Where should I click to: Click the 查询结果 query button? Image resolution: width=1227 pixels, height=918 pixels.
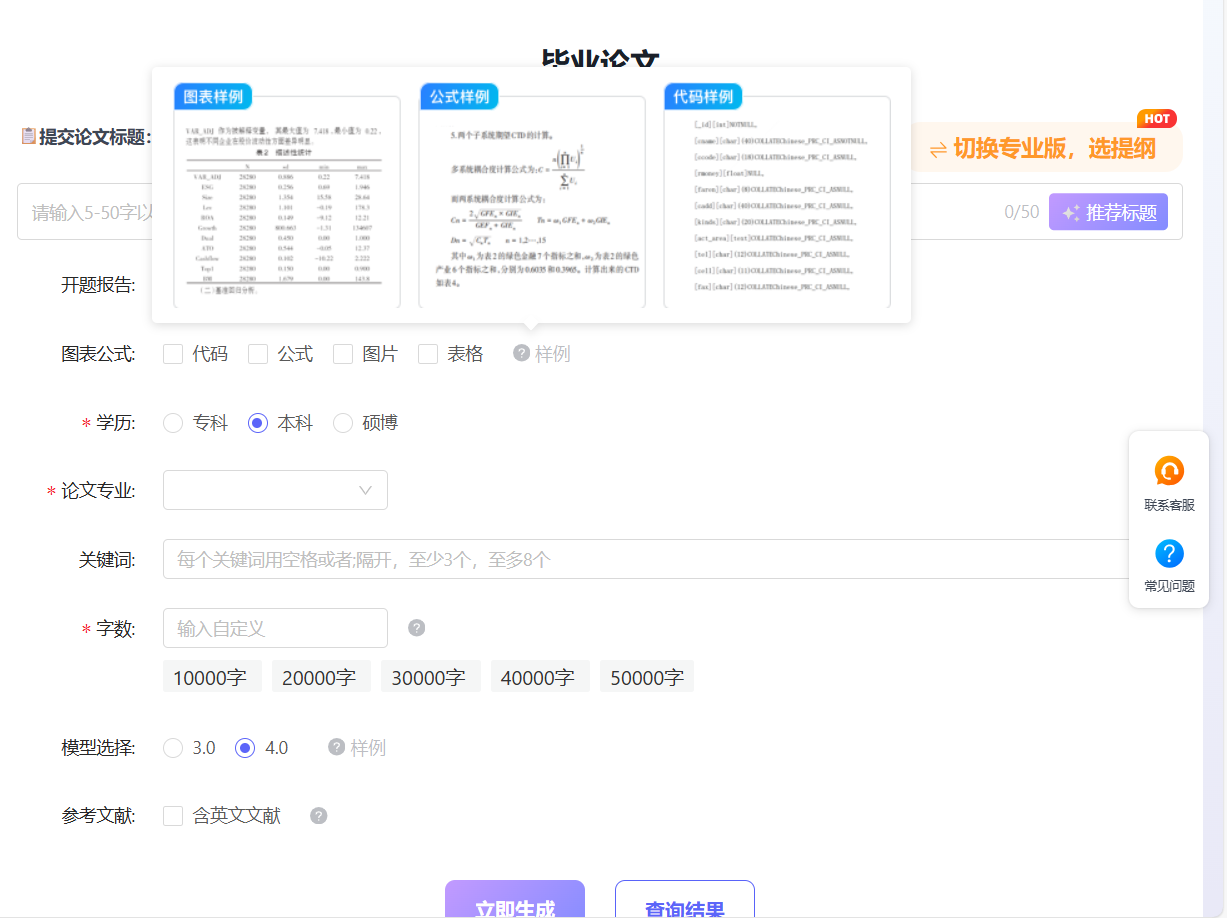tap(684, 901)
